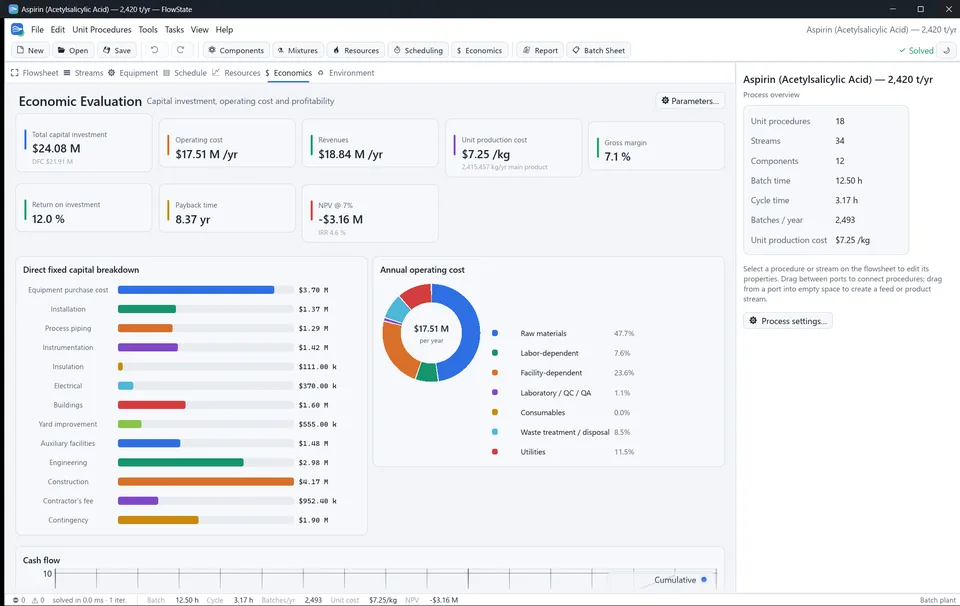This screenshot has width=960, height=606.
Task: Switch to the Schedule tab
Action: click(185, 73)
